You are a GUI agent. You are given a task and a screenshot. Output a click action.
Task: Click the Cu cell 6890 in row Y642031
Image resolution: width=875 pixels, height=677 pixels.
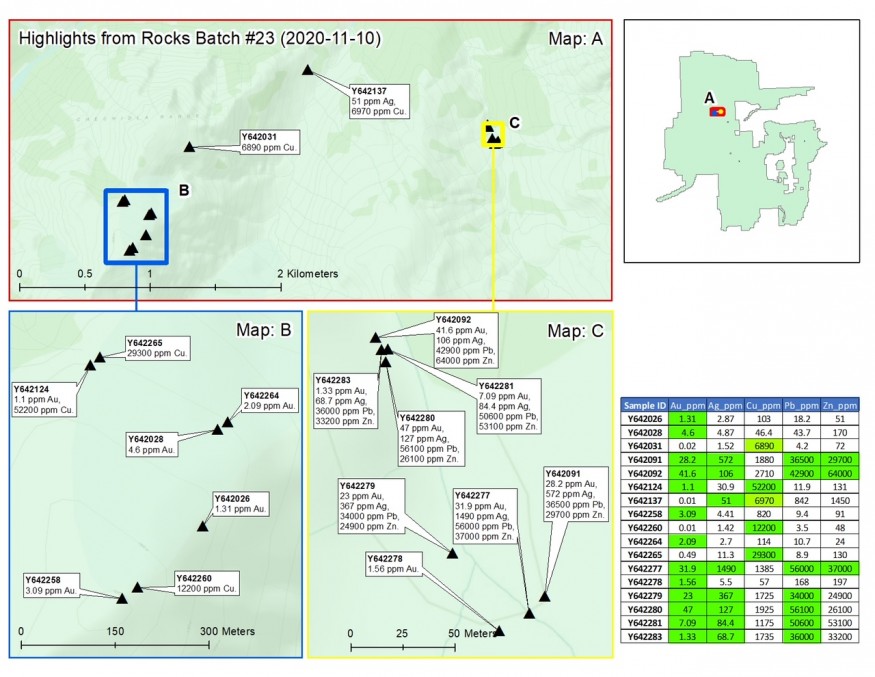coord(763,446)
